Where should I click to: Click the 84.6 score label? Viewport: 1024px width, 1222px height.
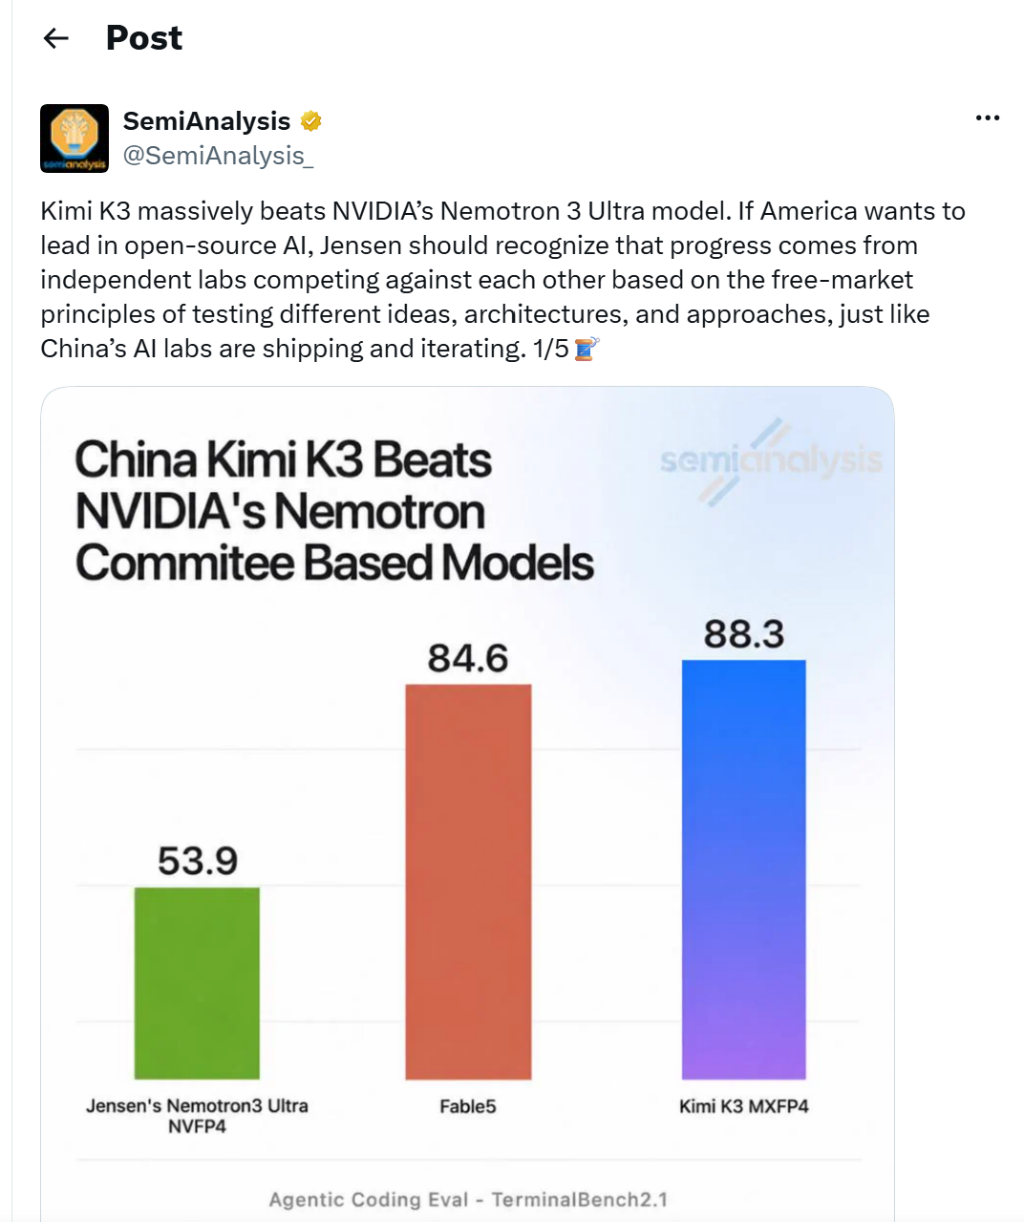click(468, 658)
